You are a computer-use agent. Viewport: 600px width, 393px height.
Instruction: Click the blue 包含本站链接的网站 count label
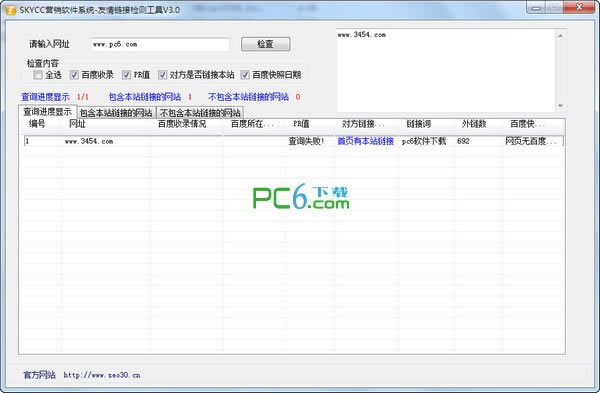pyautogui.click(x=145, y=97)
